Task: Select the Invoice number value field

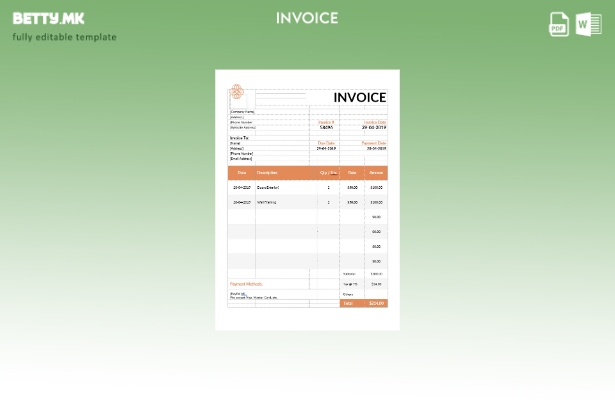Action: [326, 128]
